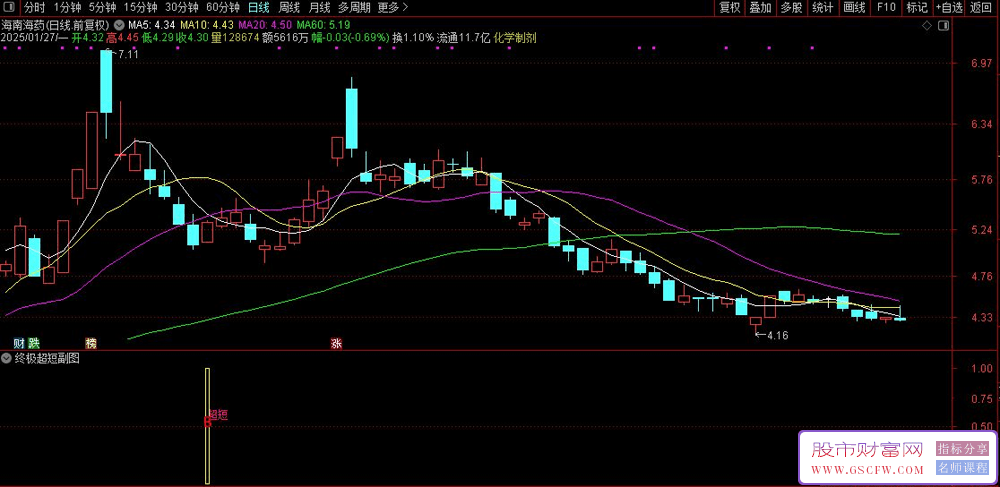Screen dimensions: 1000x487
Task: Toggle the left panel icon at the top-left corner
Action: tap(10, 8)
